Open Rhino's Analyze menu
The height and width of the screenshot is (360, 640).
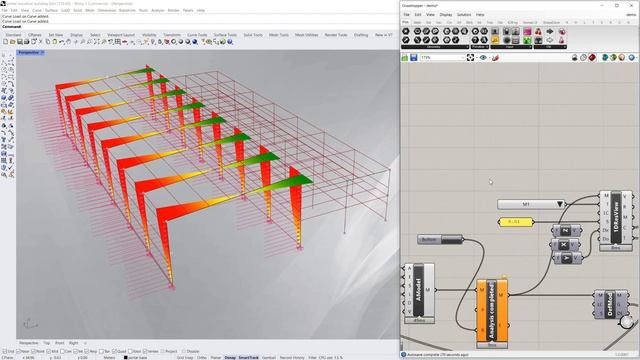click(x=158, y=10)
